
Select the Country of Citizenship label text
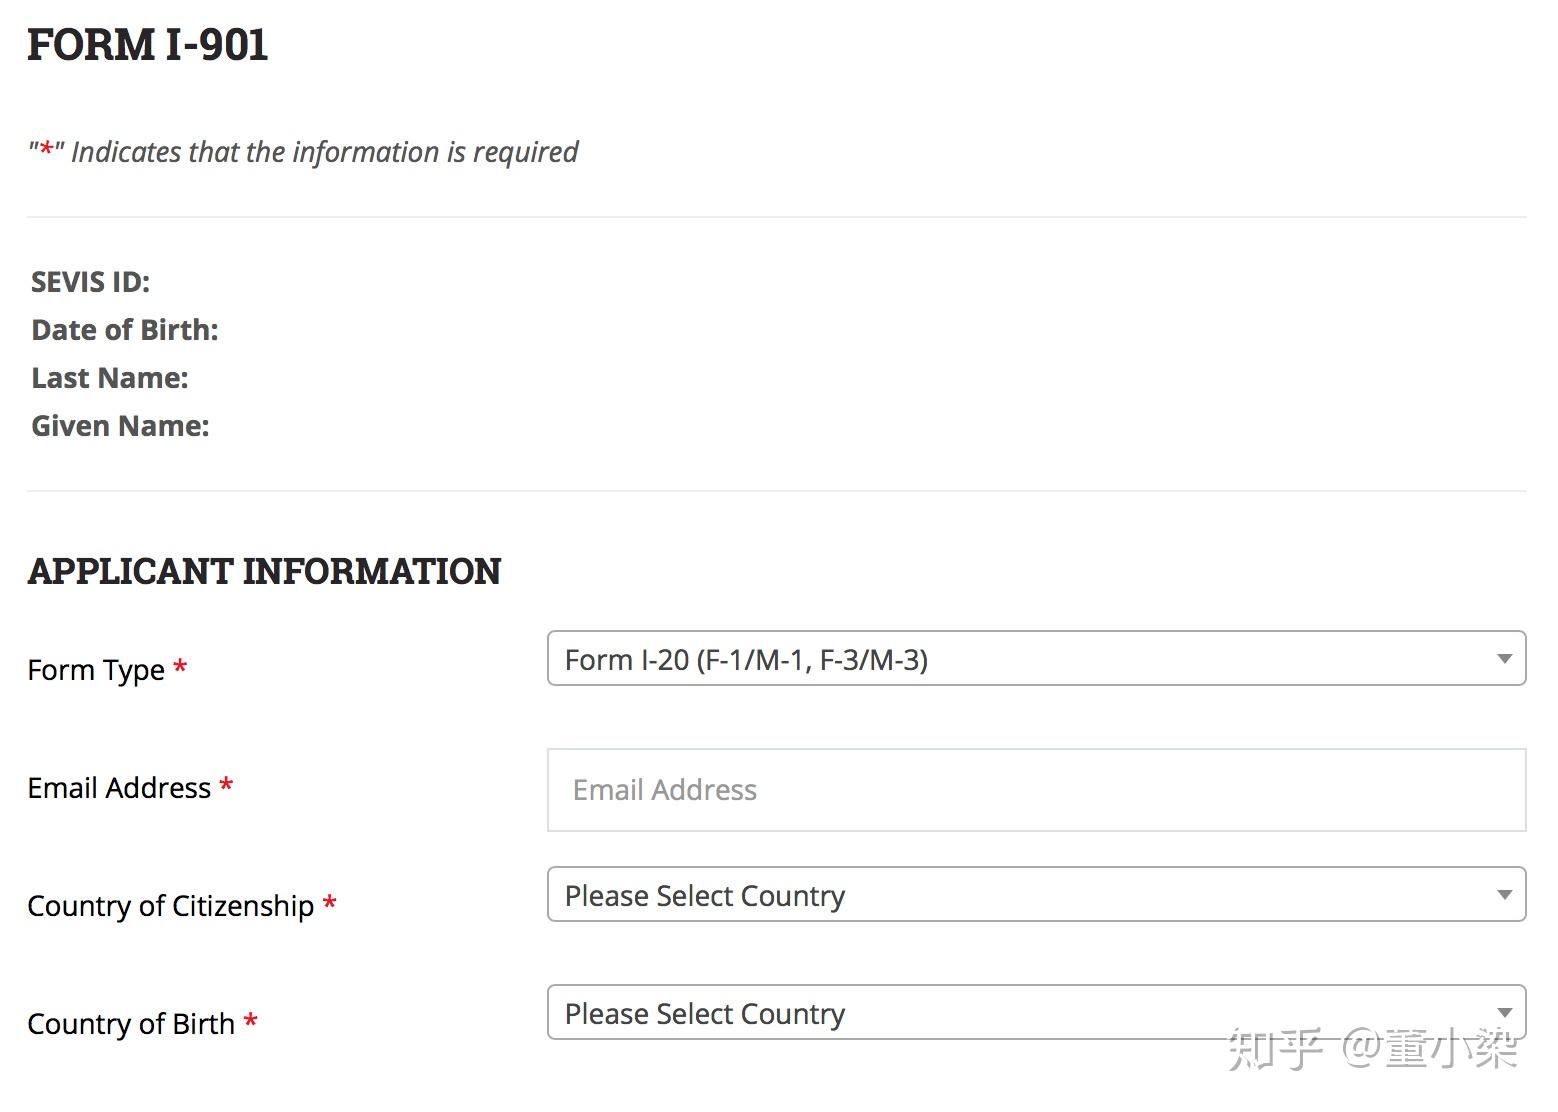click(x=170, y=906)
